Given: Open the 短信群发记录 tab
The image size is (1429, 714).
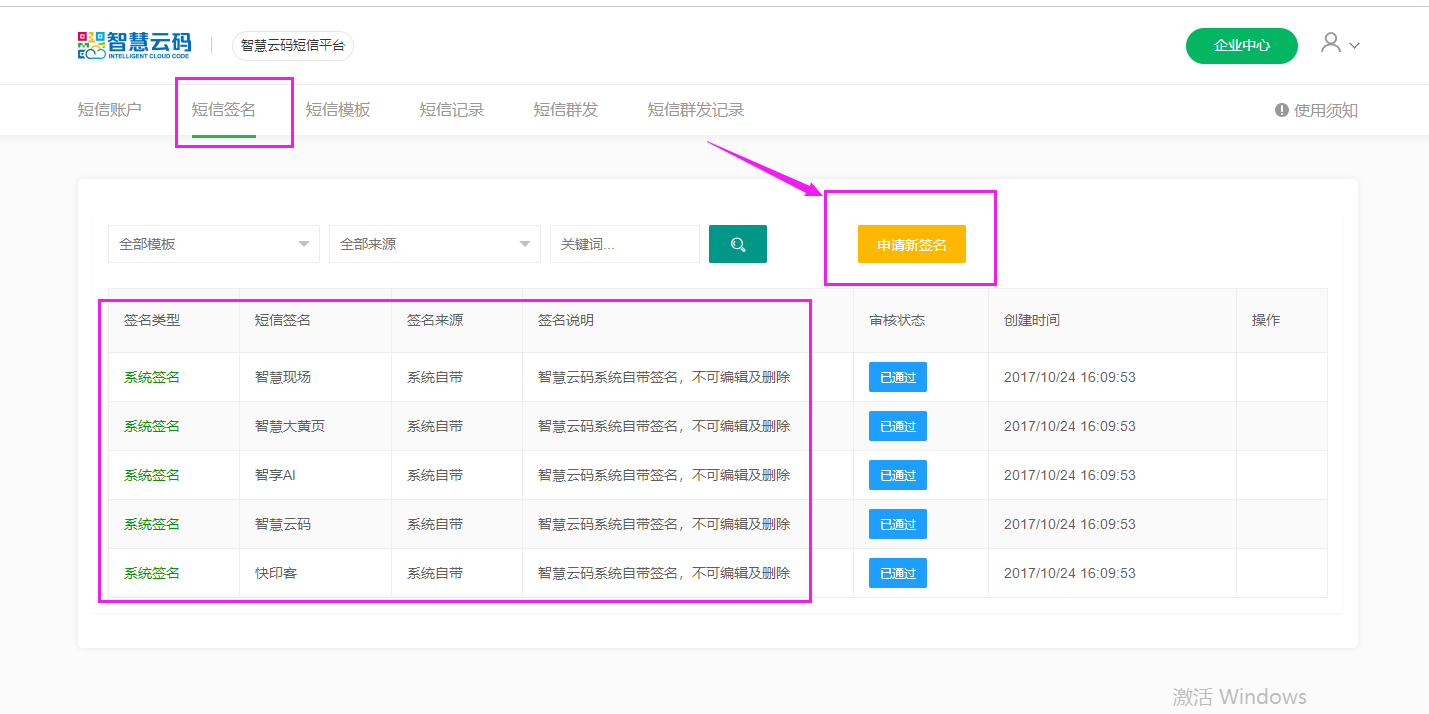Looking at the screenshot, I should tap(695, 110).
